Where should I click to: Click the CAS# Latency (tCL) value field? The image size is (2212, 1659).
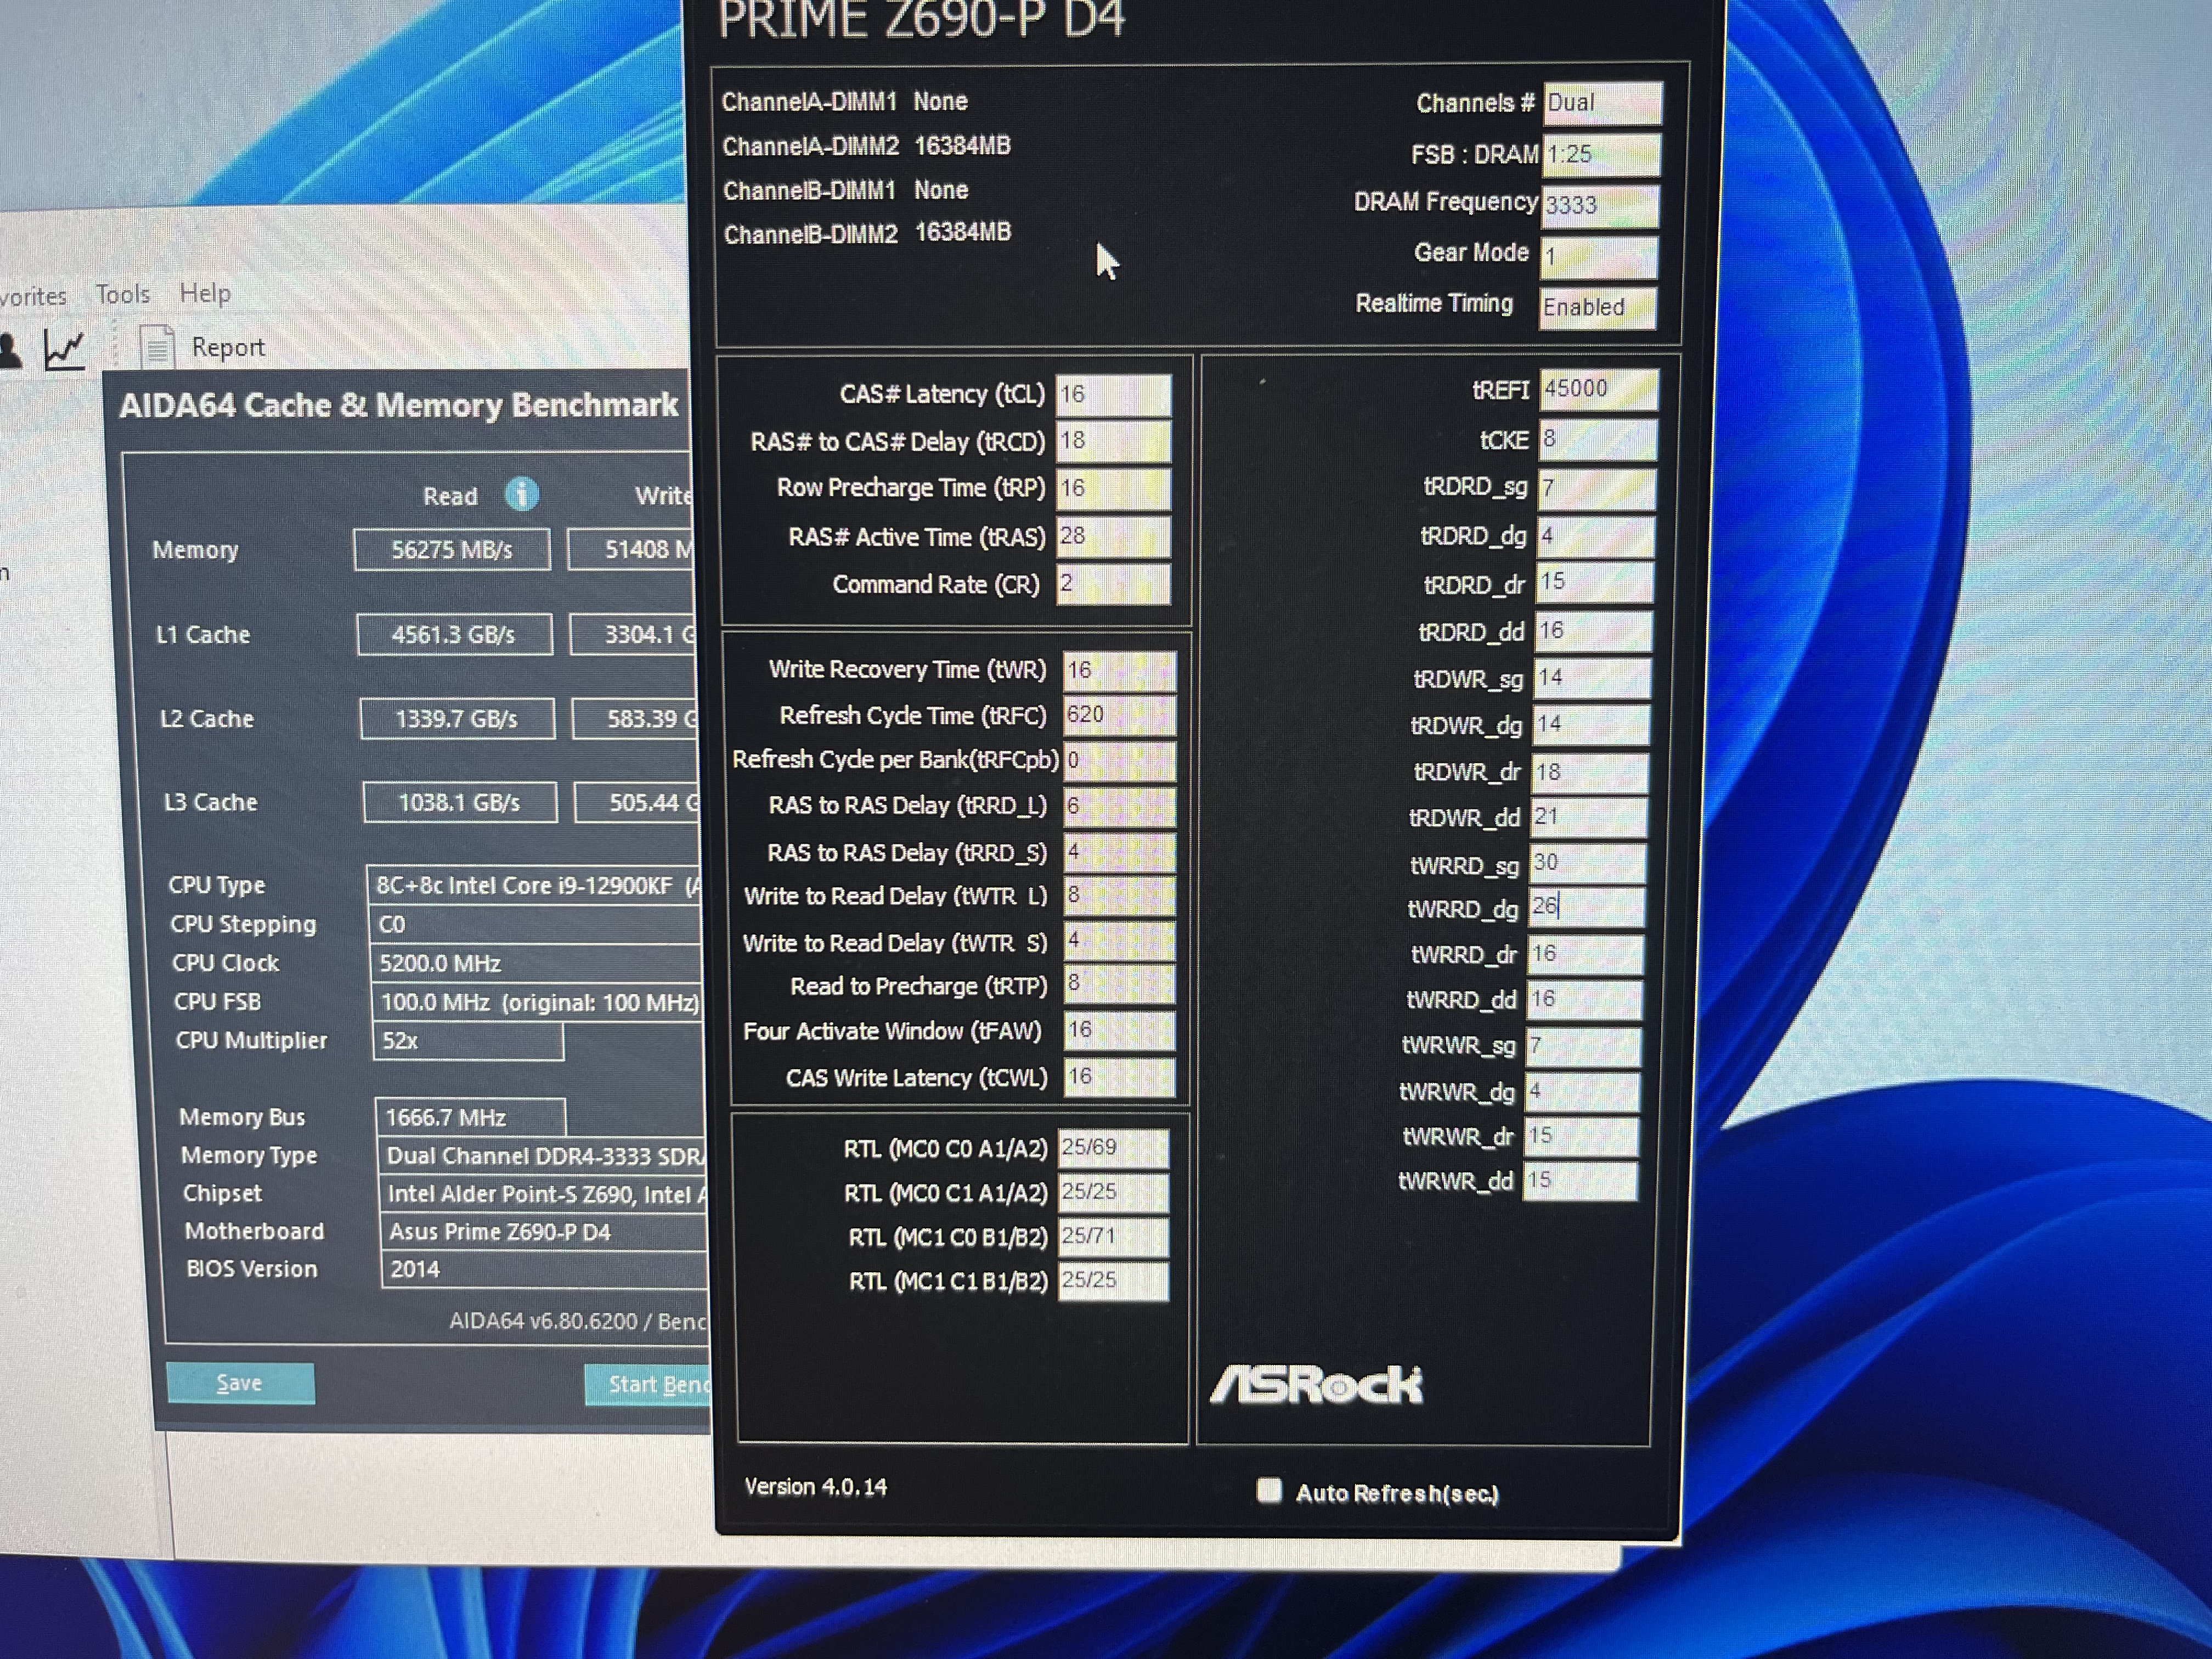pyautogui.click(x=1113, y=394)
